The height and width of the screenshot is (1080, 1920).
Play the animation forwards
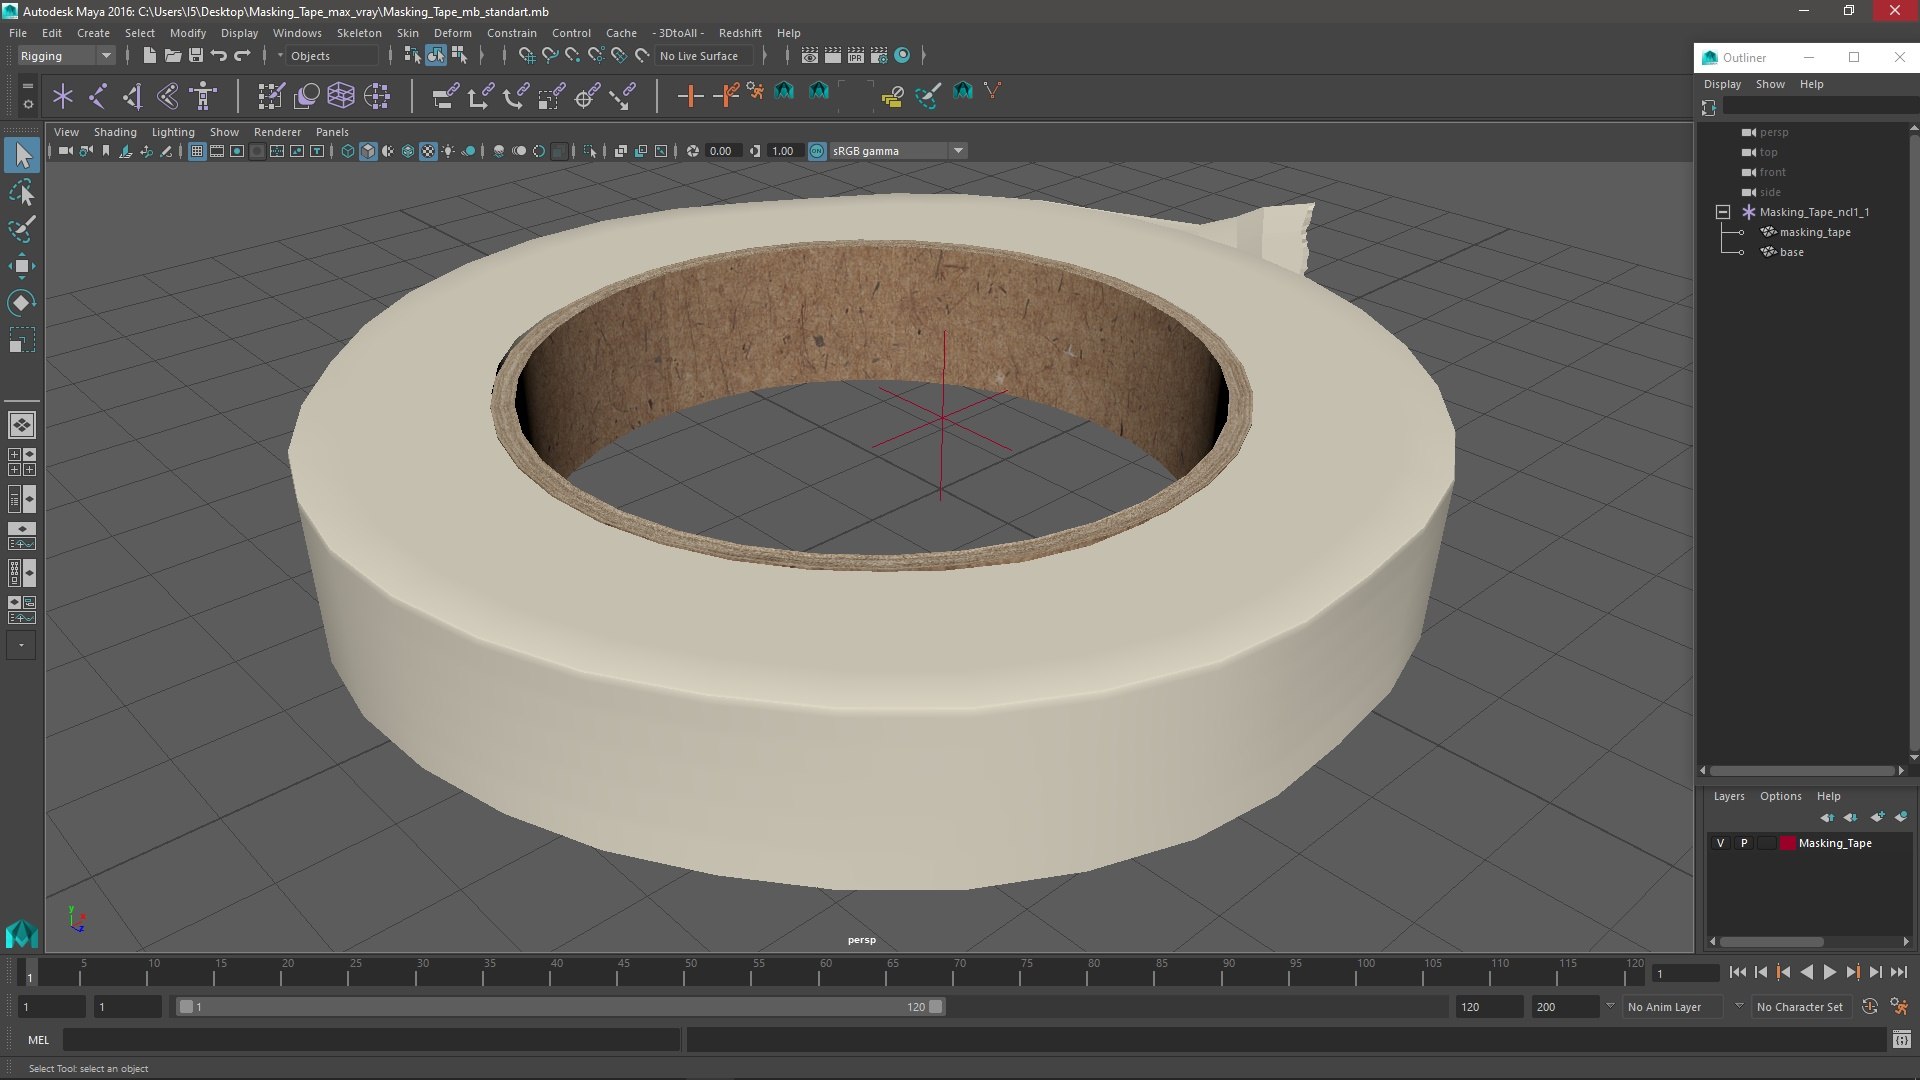click(x=1829, y=972)
